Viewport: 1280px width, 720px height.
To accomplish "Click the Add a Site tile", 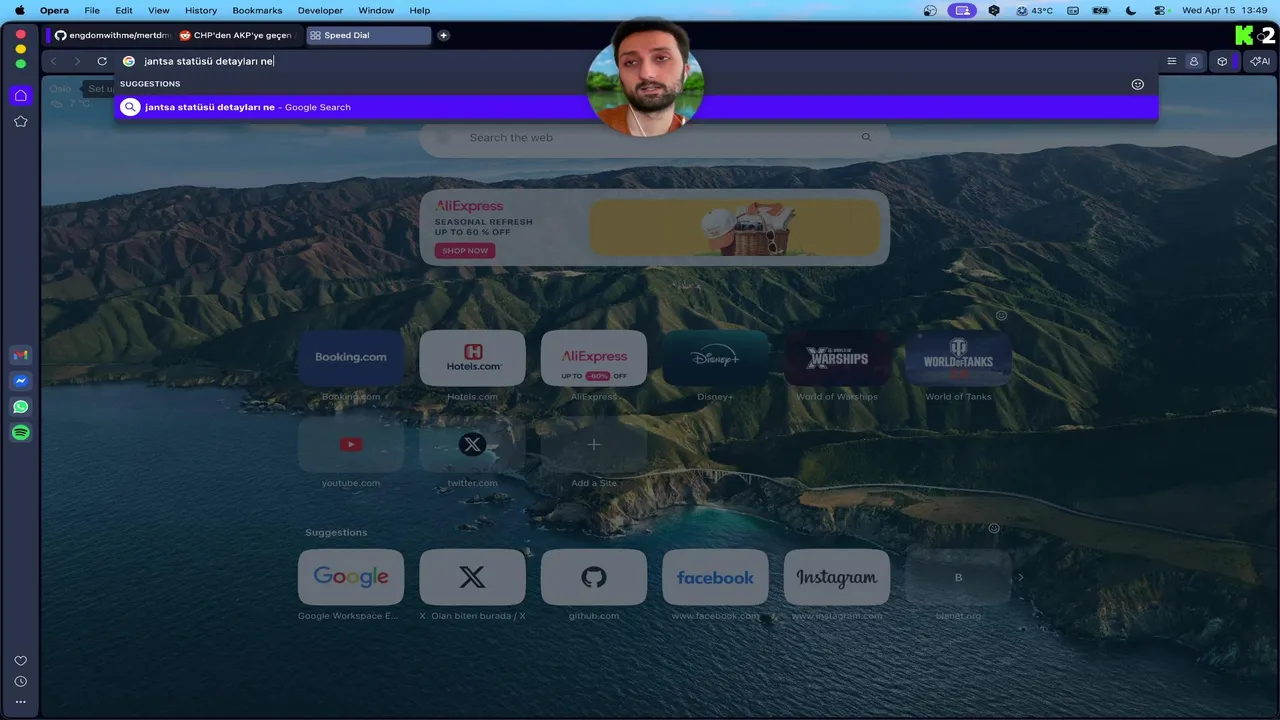I will pyautogui.click(x=594, y=444).
